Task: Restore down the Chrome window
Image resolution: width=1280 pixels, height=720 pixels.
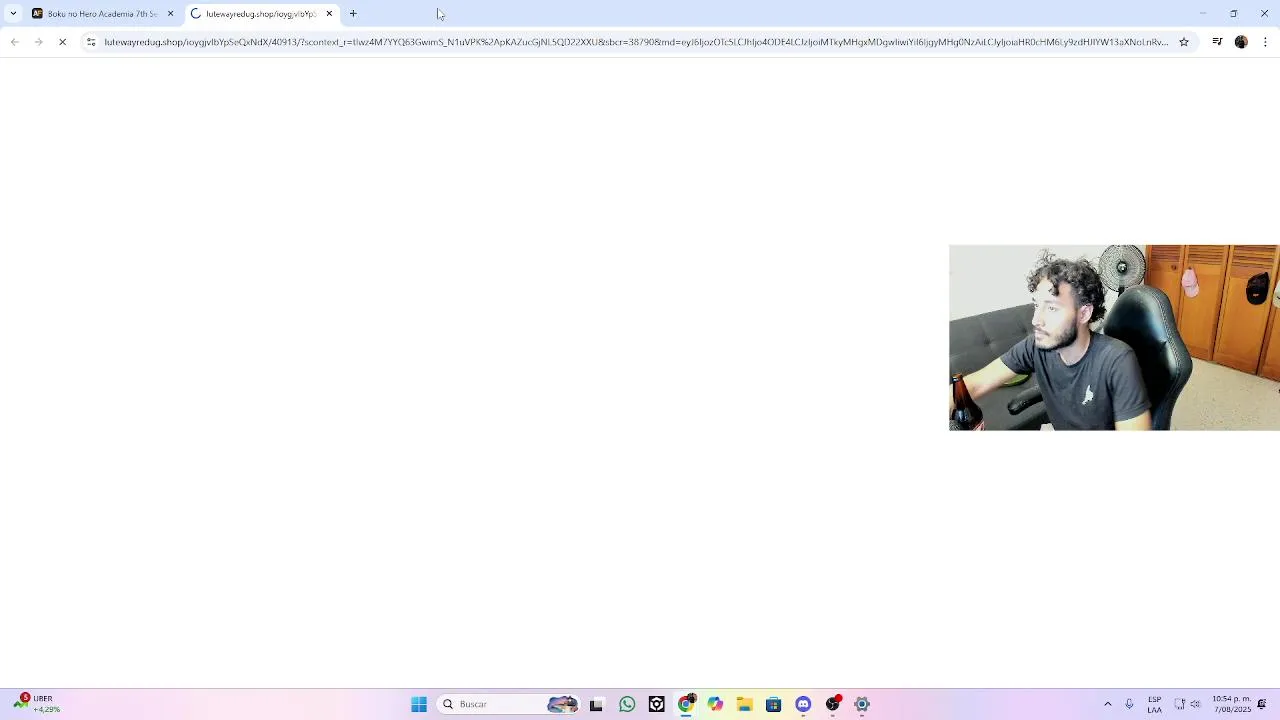Action: point(1234,14)
